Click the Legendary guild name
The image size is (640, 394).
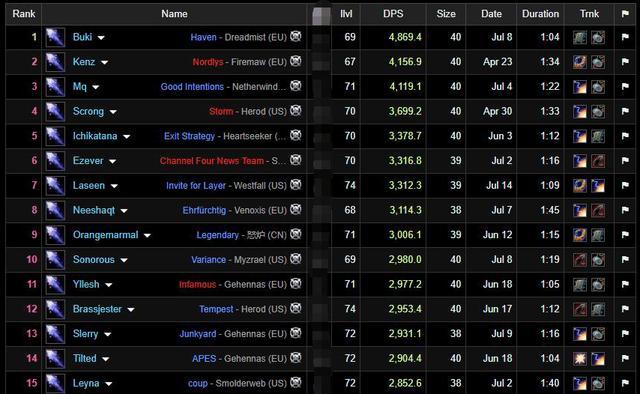click(x=217, y=235)
